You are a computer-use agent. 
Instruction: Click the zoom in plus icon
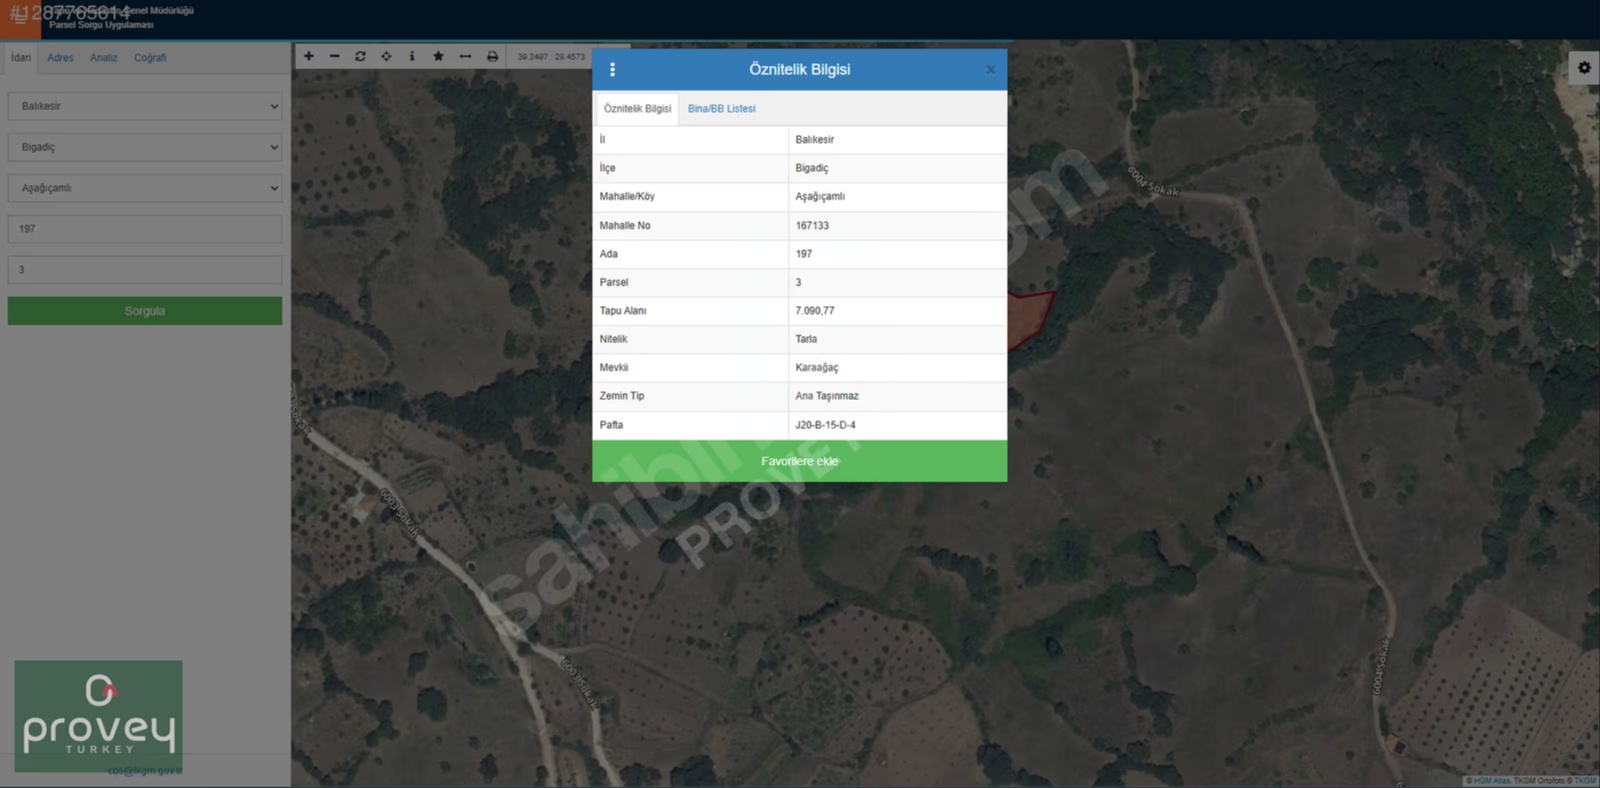[x=309, y=57]
